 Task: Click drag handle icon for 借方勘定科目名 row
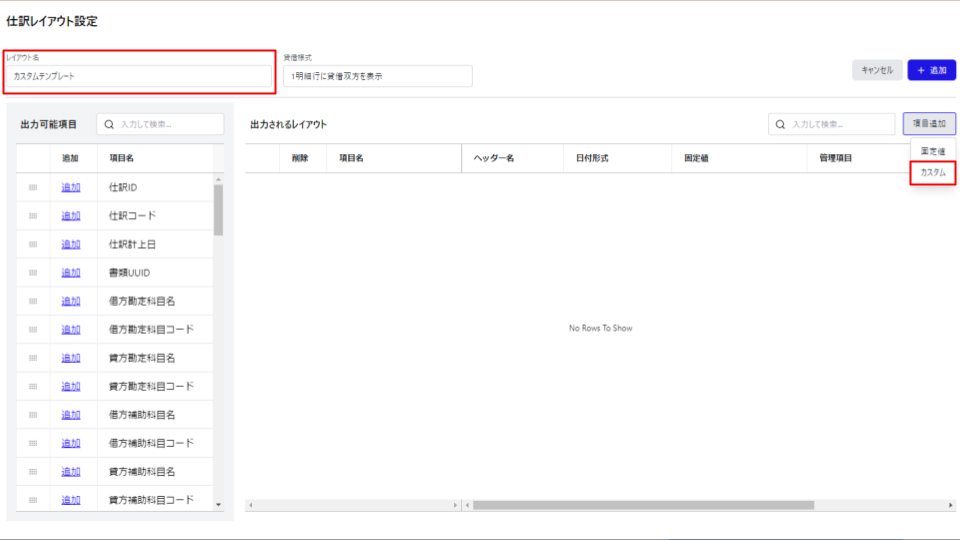tap(33, 301)
